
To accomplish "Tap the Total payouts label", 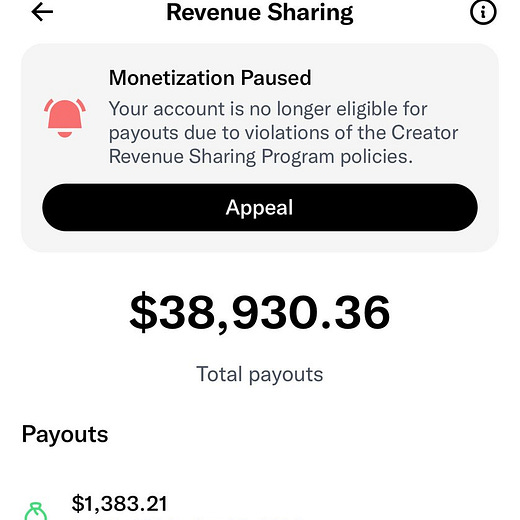I will (x=260, y=374).
